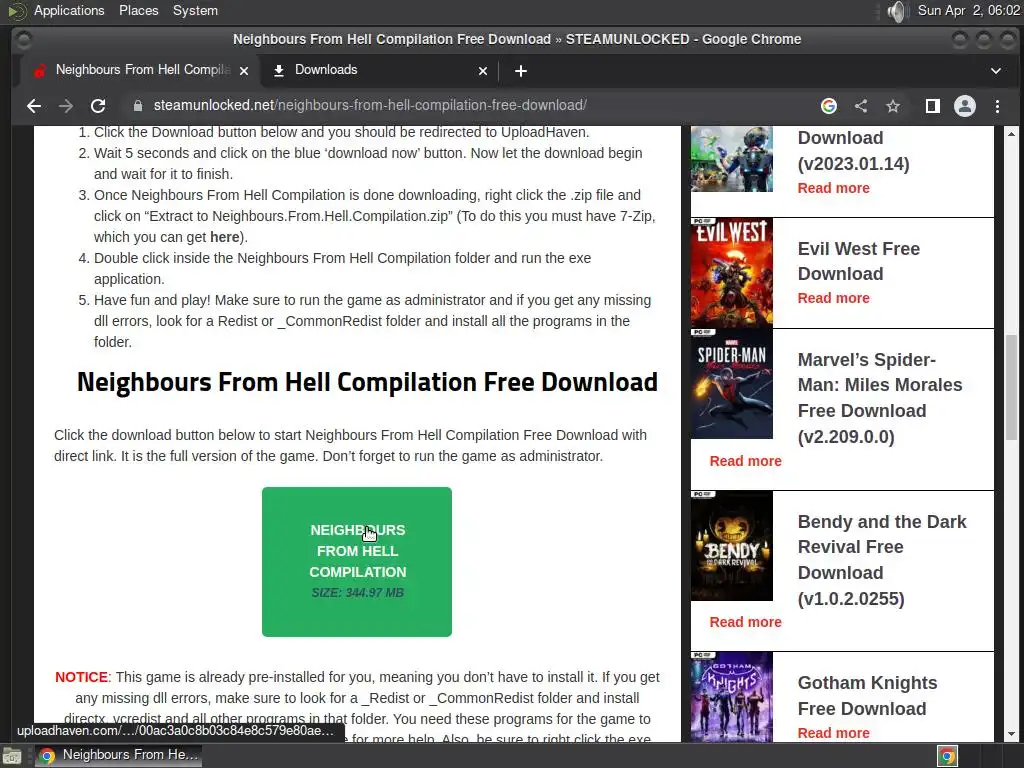This screenshot has width=1024, height=768.
Task: Open Marvel's Spider-Man Miles Morales link
Action: click(880, 398)
